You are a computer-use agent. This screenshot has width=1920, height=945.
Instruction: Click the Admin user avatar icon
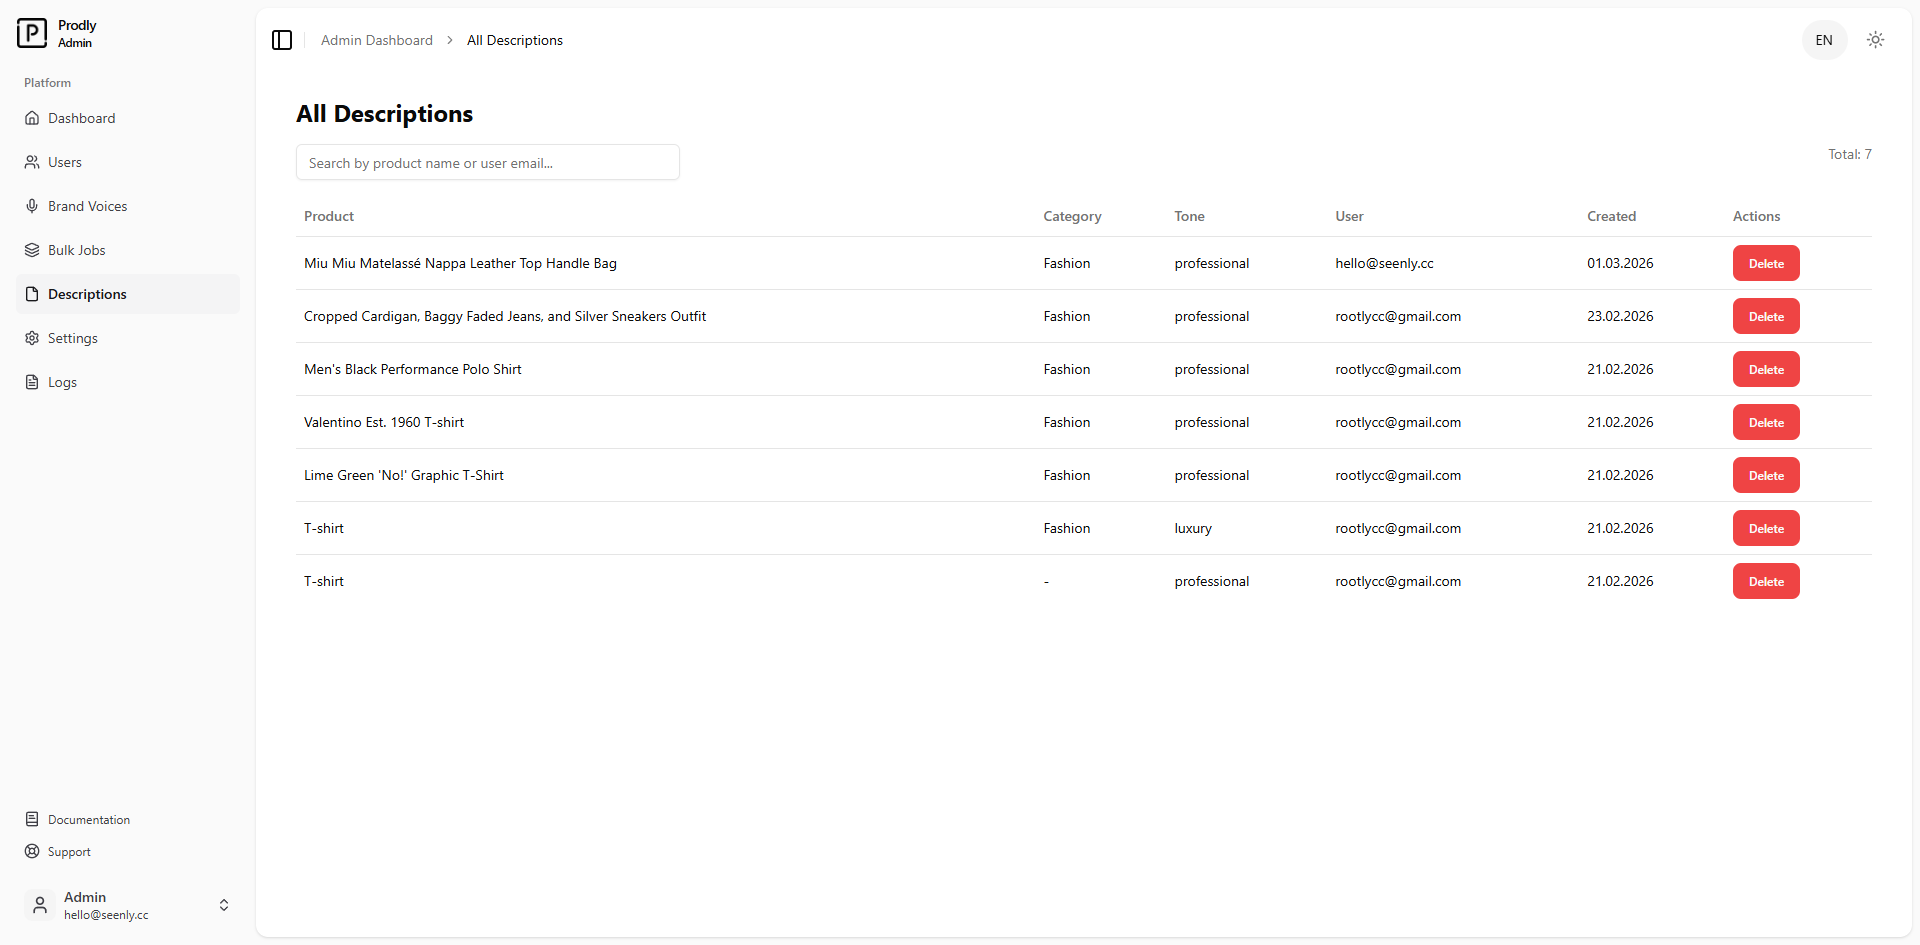click(40, 905)
